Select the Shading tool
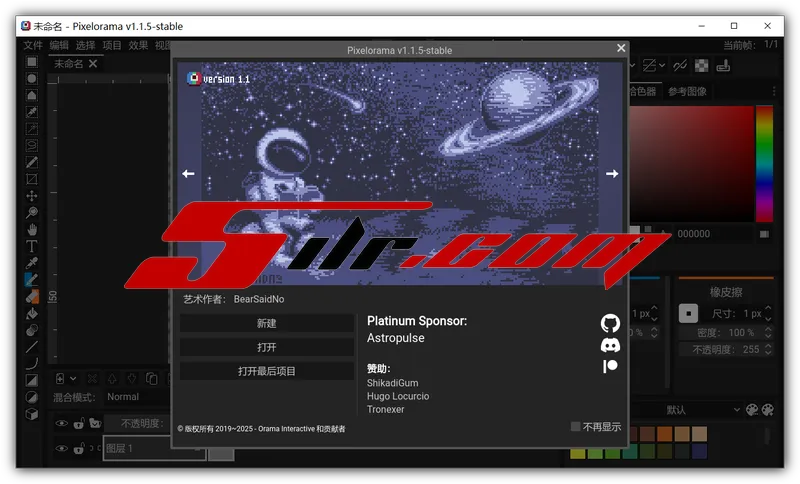The image size is (800, 484). pos(32,330)
